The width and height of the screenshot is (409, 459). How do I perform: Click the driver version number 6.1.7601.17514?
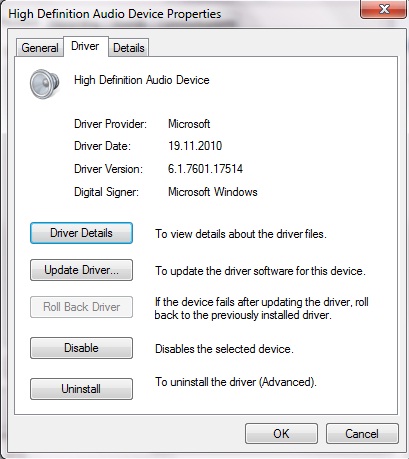point(205,169)
